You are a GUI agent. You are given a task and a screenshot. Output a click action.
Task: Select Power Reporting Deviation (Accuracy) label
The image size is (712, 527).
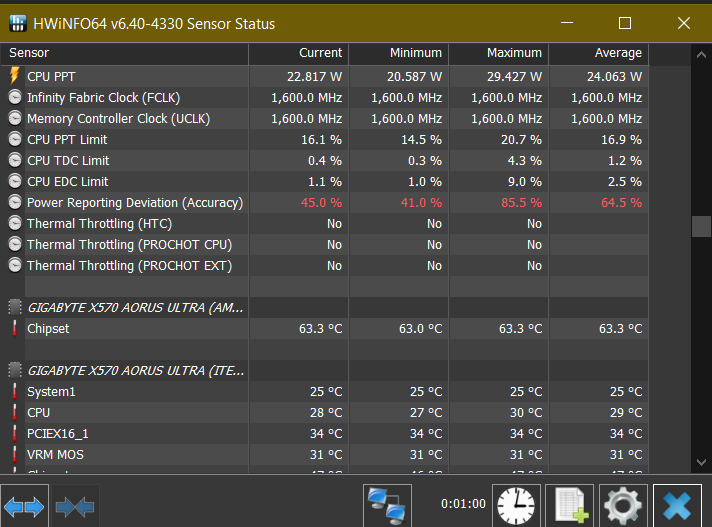135,203
